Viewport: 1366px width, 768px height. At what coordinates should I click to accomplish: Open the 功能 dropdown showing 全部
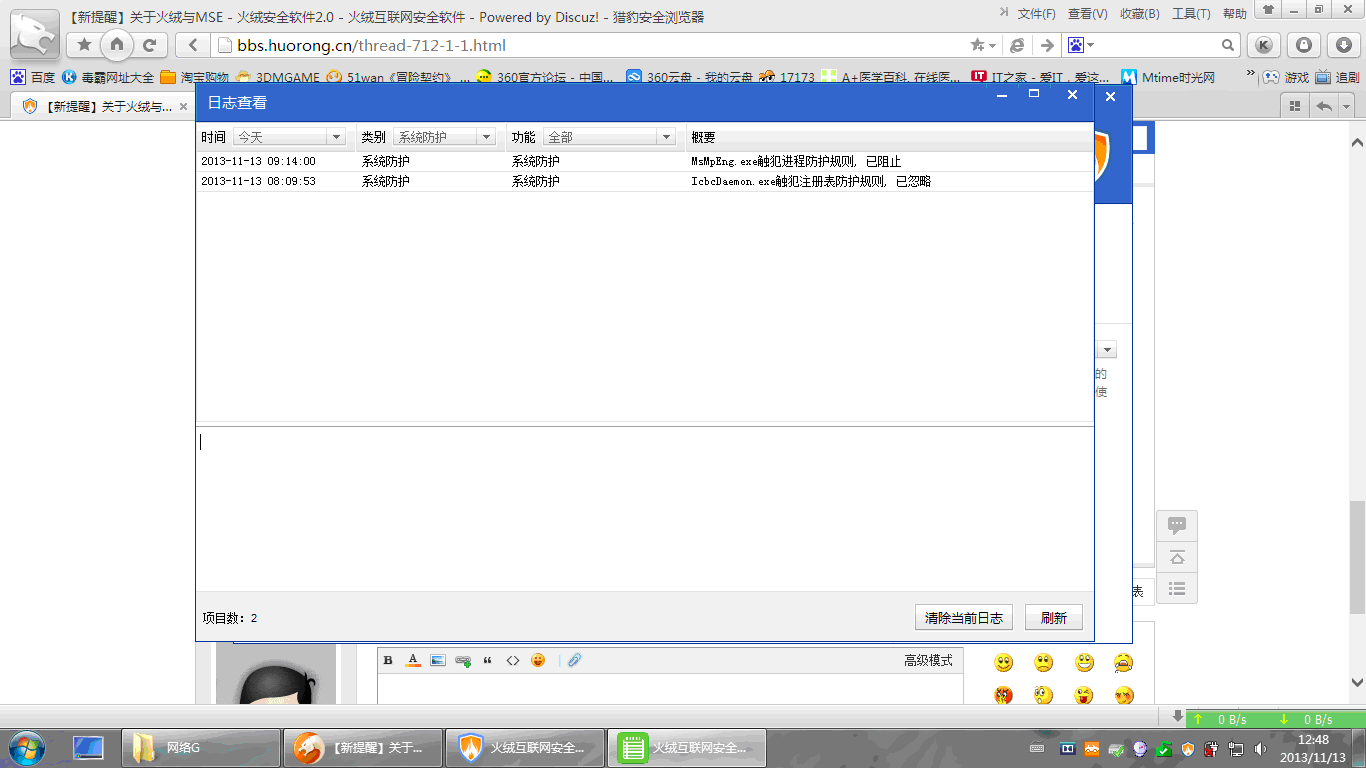tap(664, 136)
